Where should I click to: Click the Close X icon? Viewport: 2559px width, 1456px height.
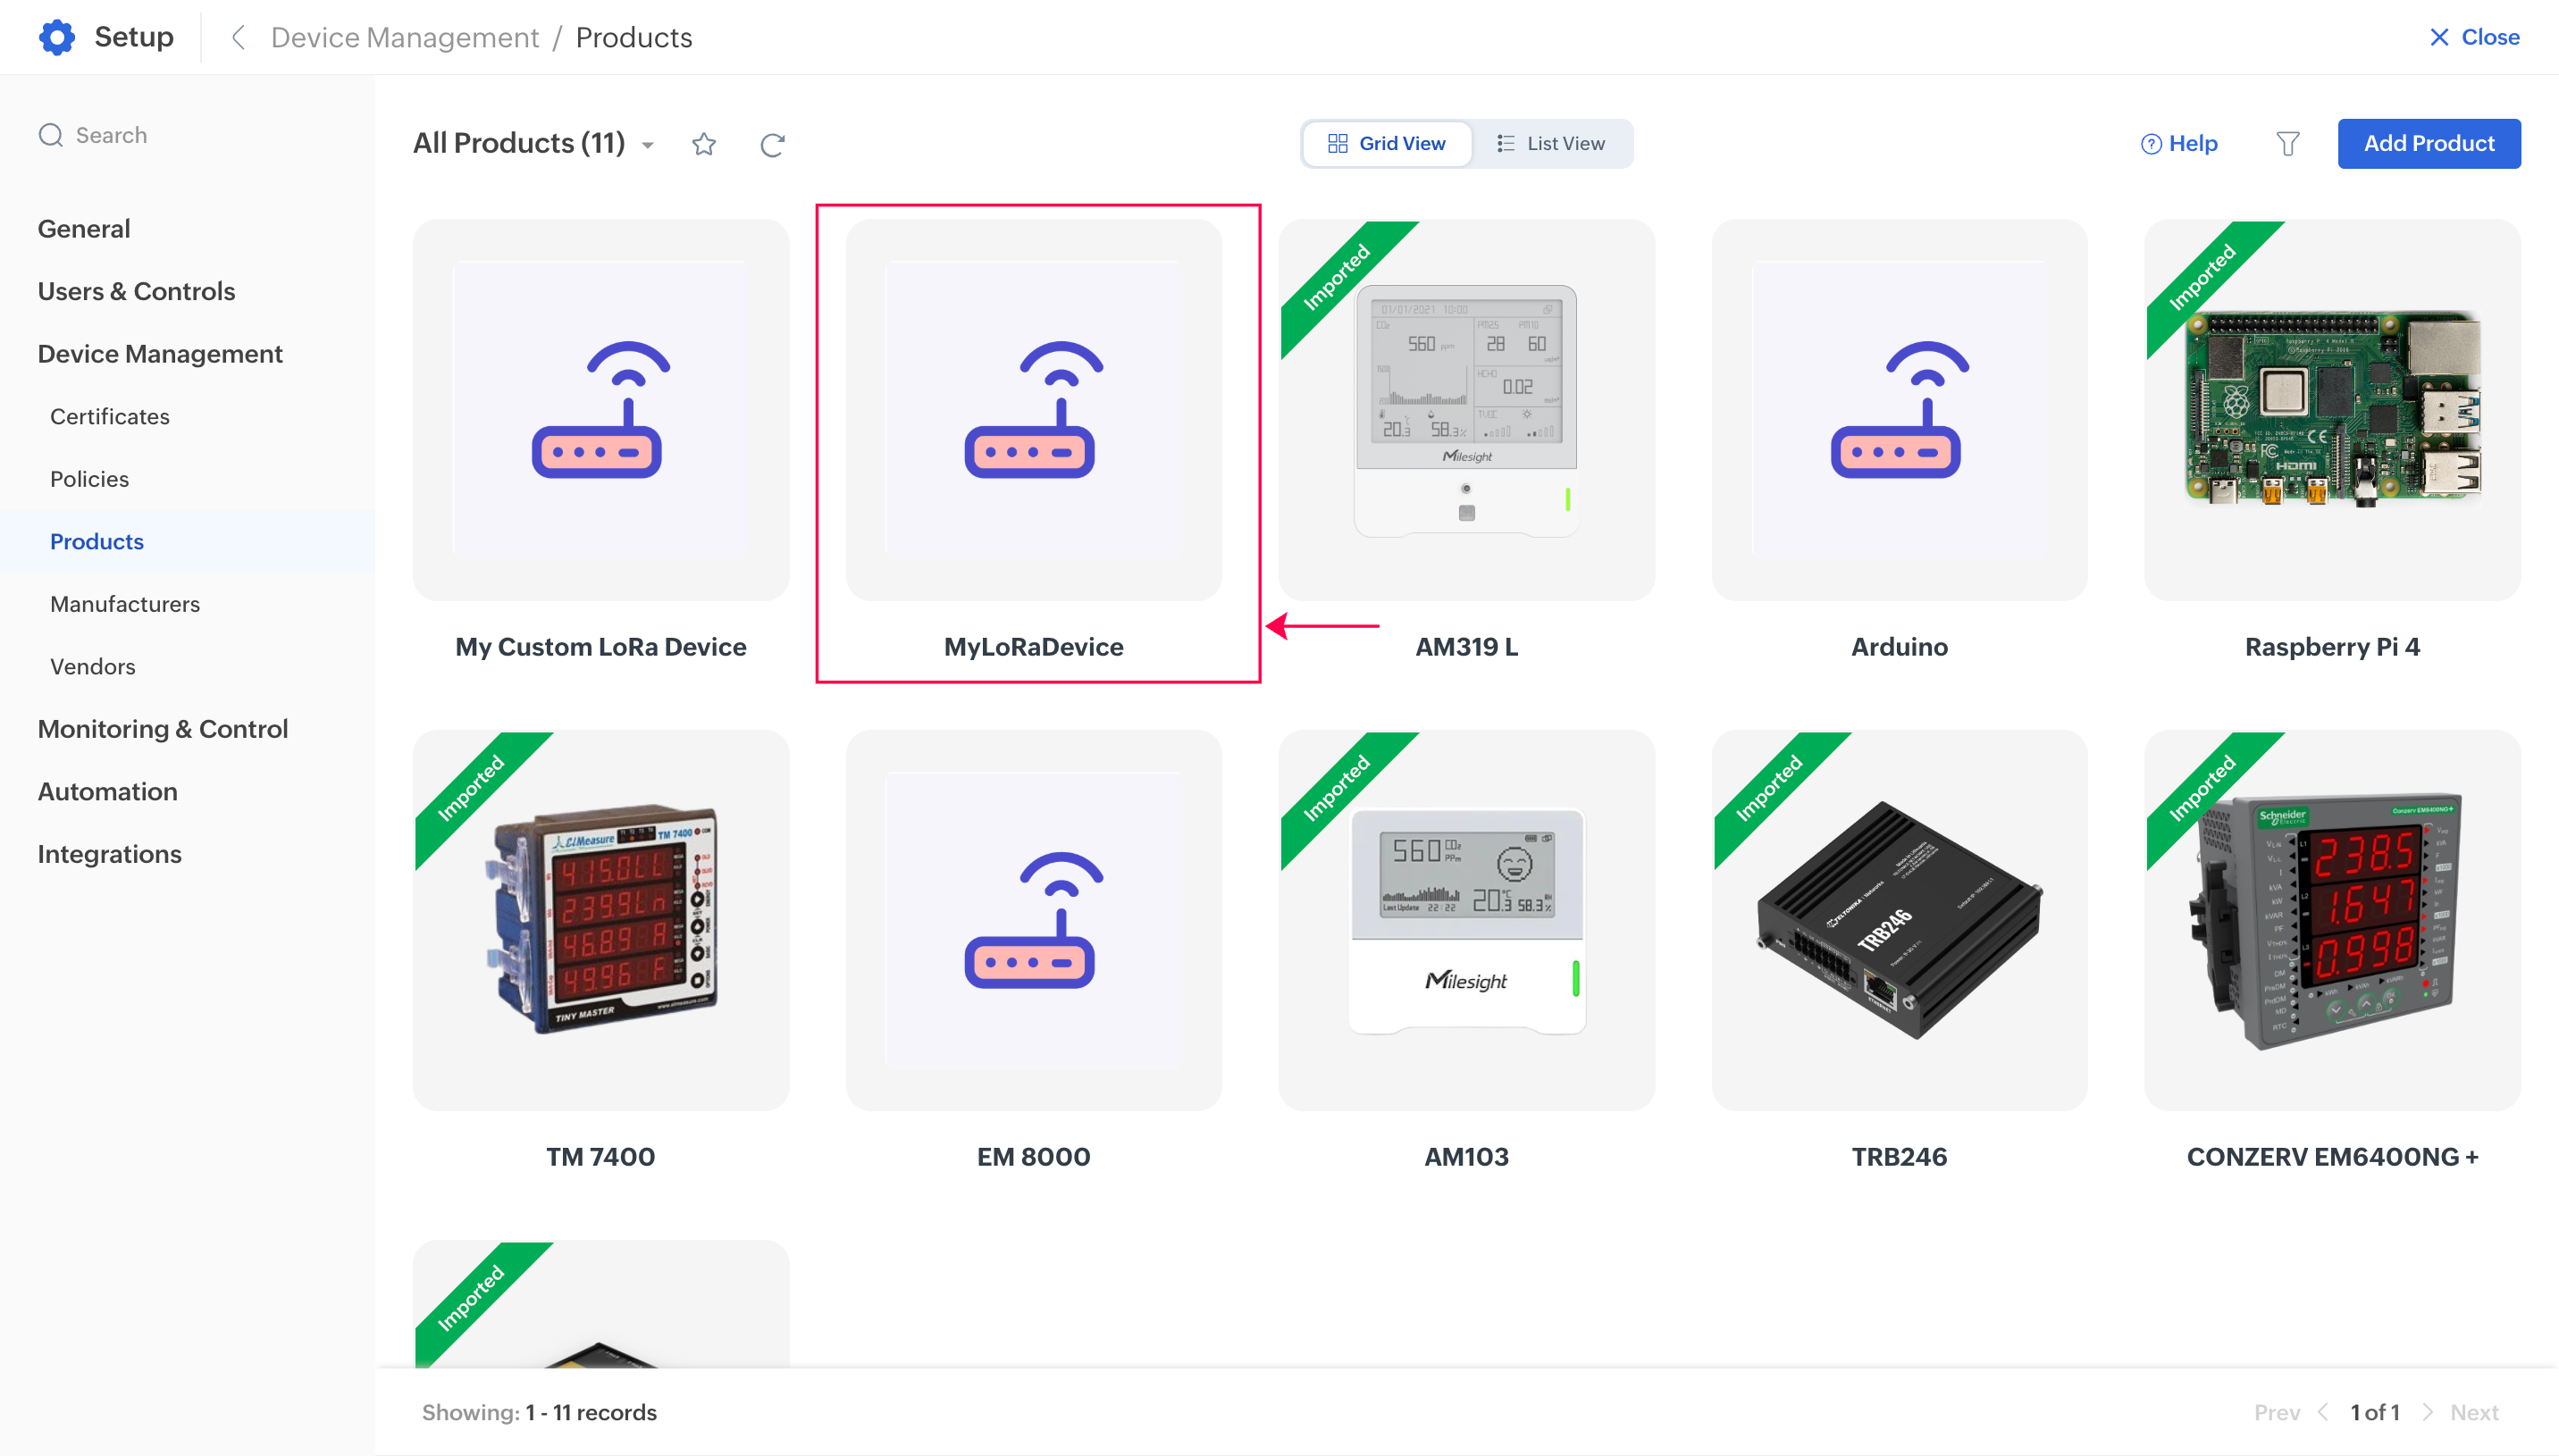tap(2438, 37)
